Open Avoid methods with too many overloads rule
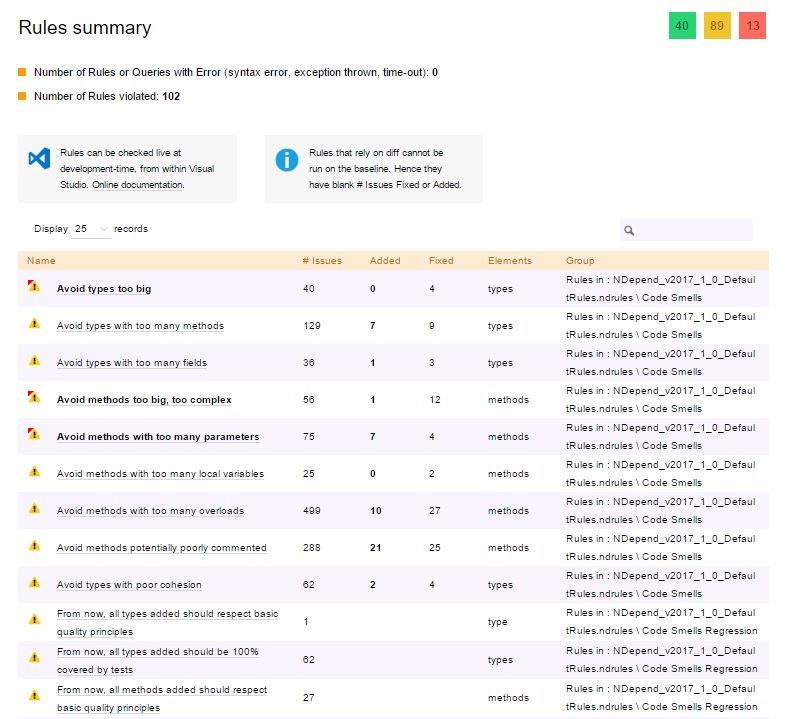The image size is (793, 719). tap(150, 511)
